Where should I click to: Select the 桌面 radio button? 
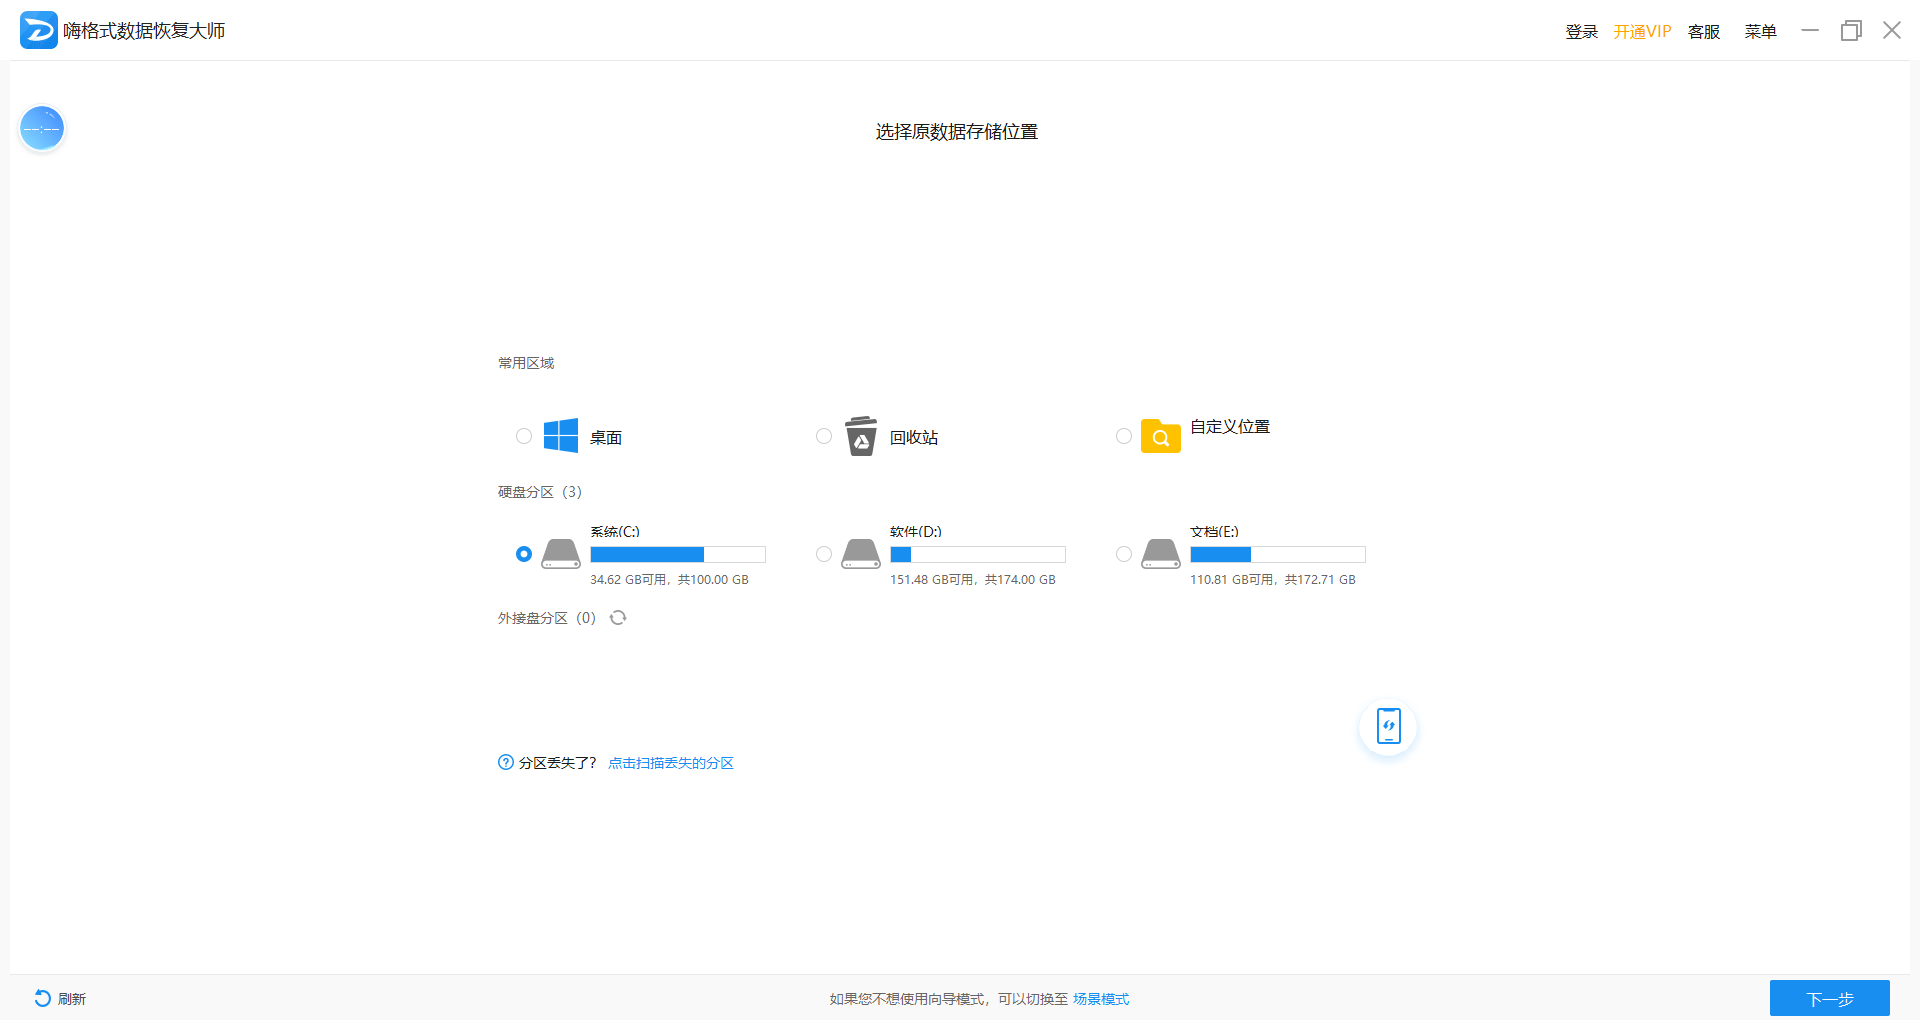pos(523,436)
